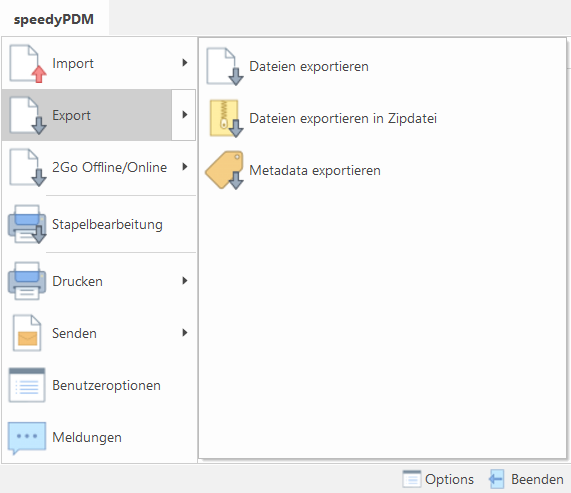Click the 2Go Offline/Online document icon

pos(28,167)
